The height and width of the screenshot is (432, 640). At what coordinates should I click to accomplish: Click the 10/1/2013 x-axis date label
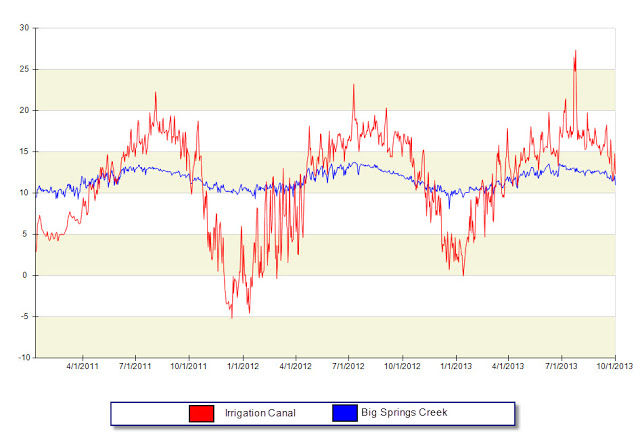pos(615,366)
